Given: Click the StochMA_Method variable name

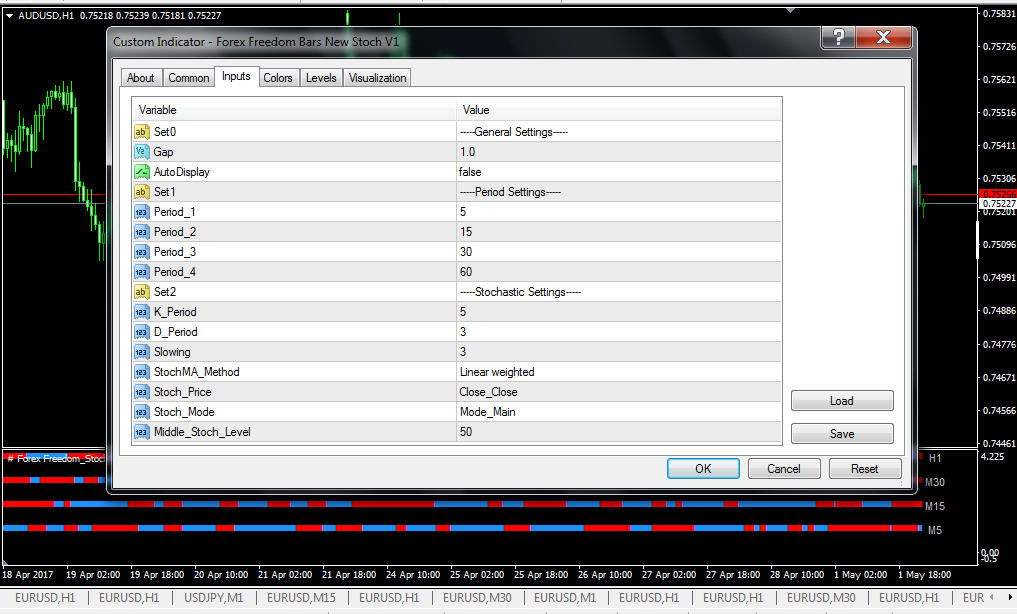Looking at the screenshot, I should (x=197, y=372).
